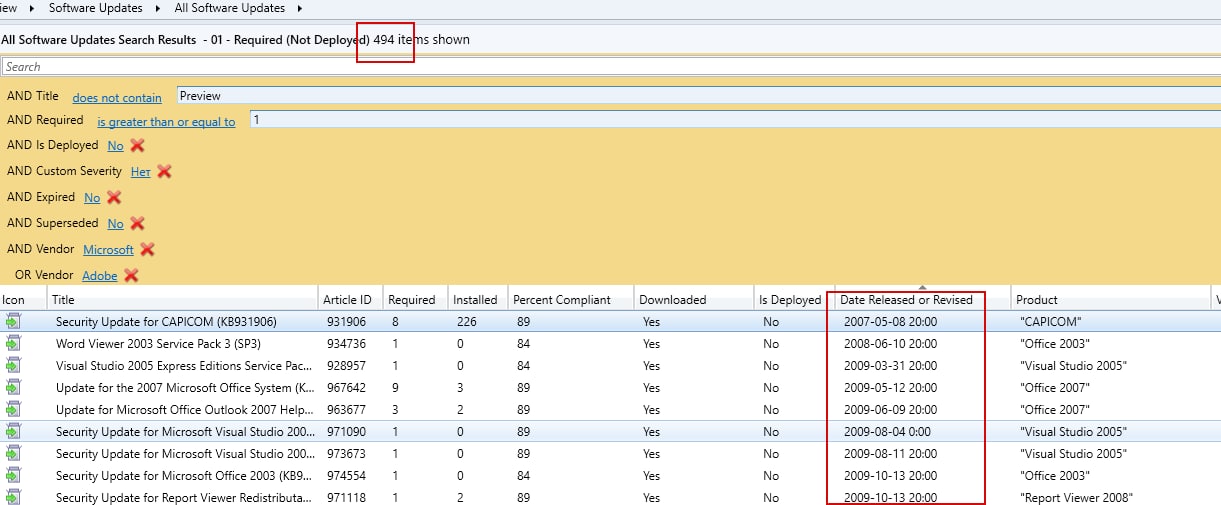The width and height of the screenshot is (1221, 505).
Task: Select update icon for article 973673 row
Action: pyautogui.click(x=13, y=454)
